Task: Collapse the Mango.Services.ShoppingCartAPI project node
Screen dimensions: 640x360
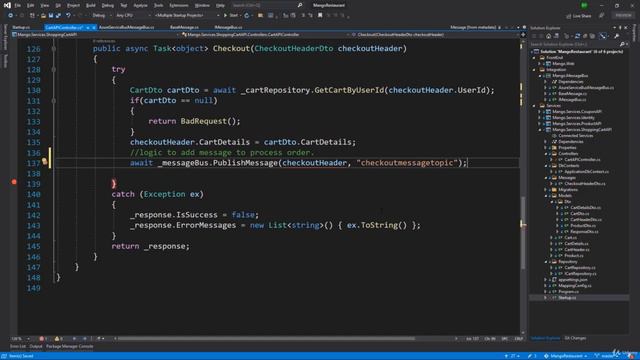Action: [x=540, y=129]
